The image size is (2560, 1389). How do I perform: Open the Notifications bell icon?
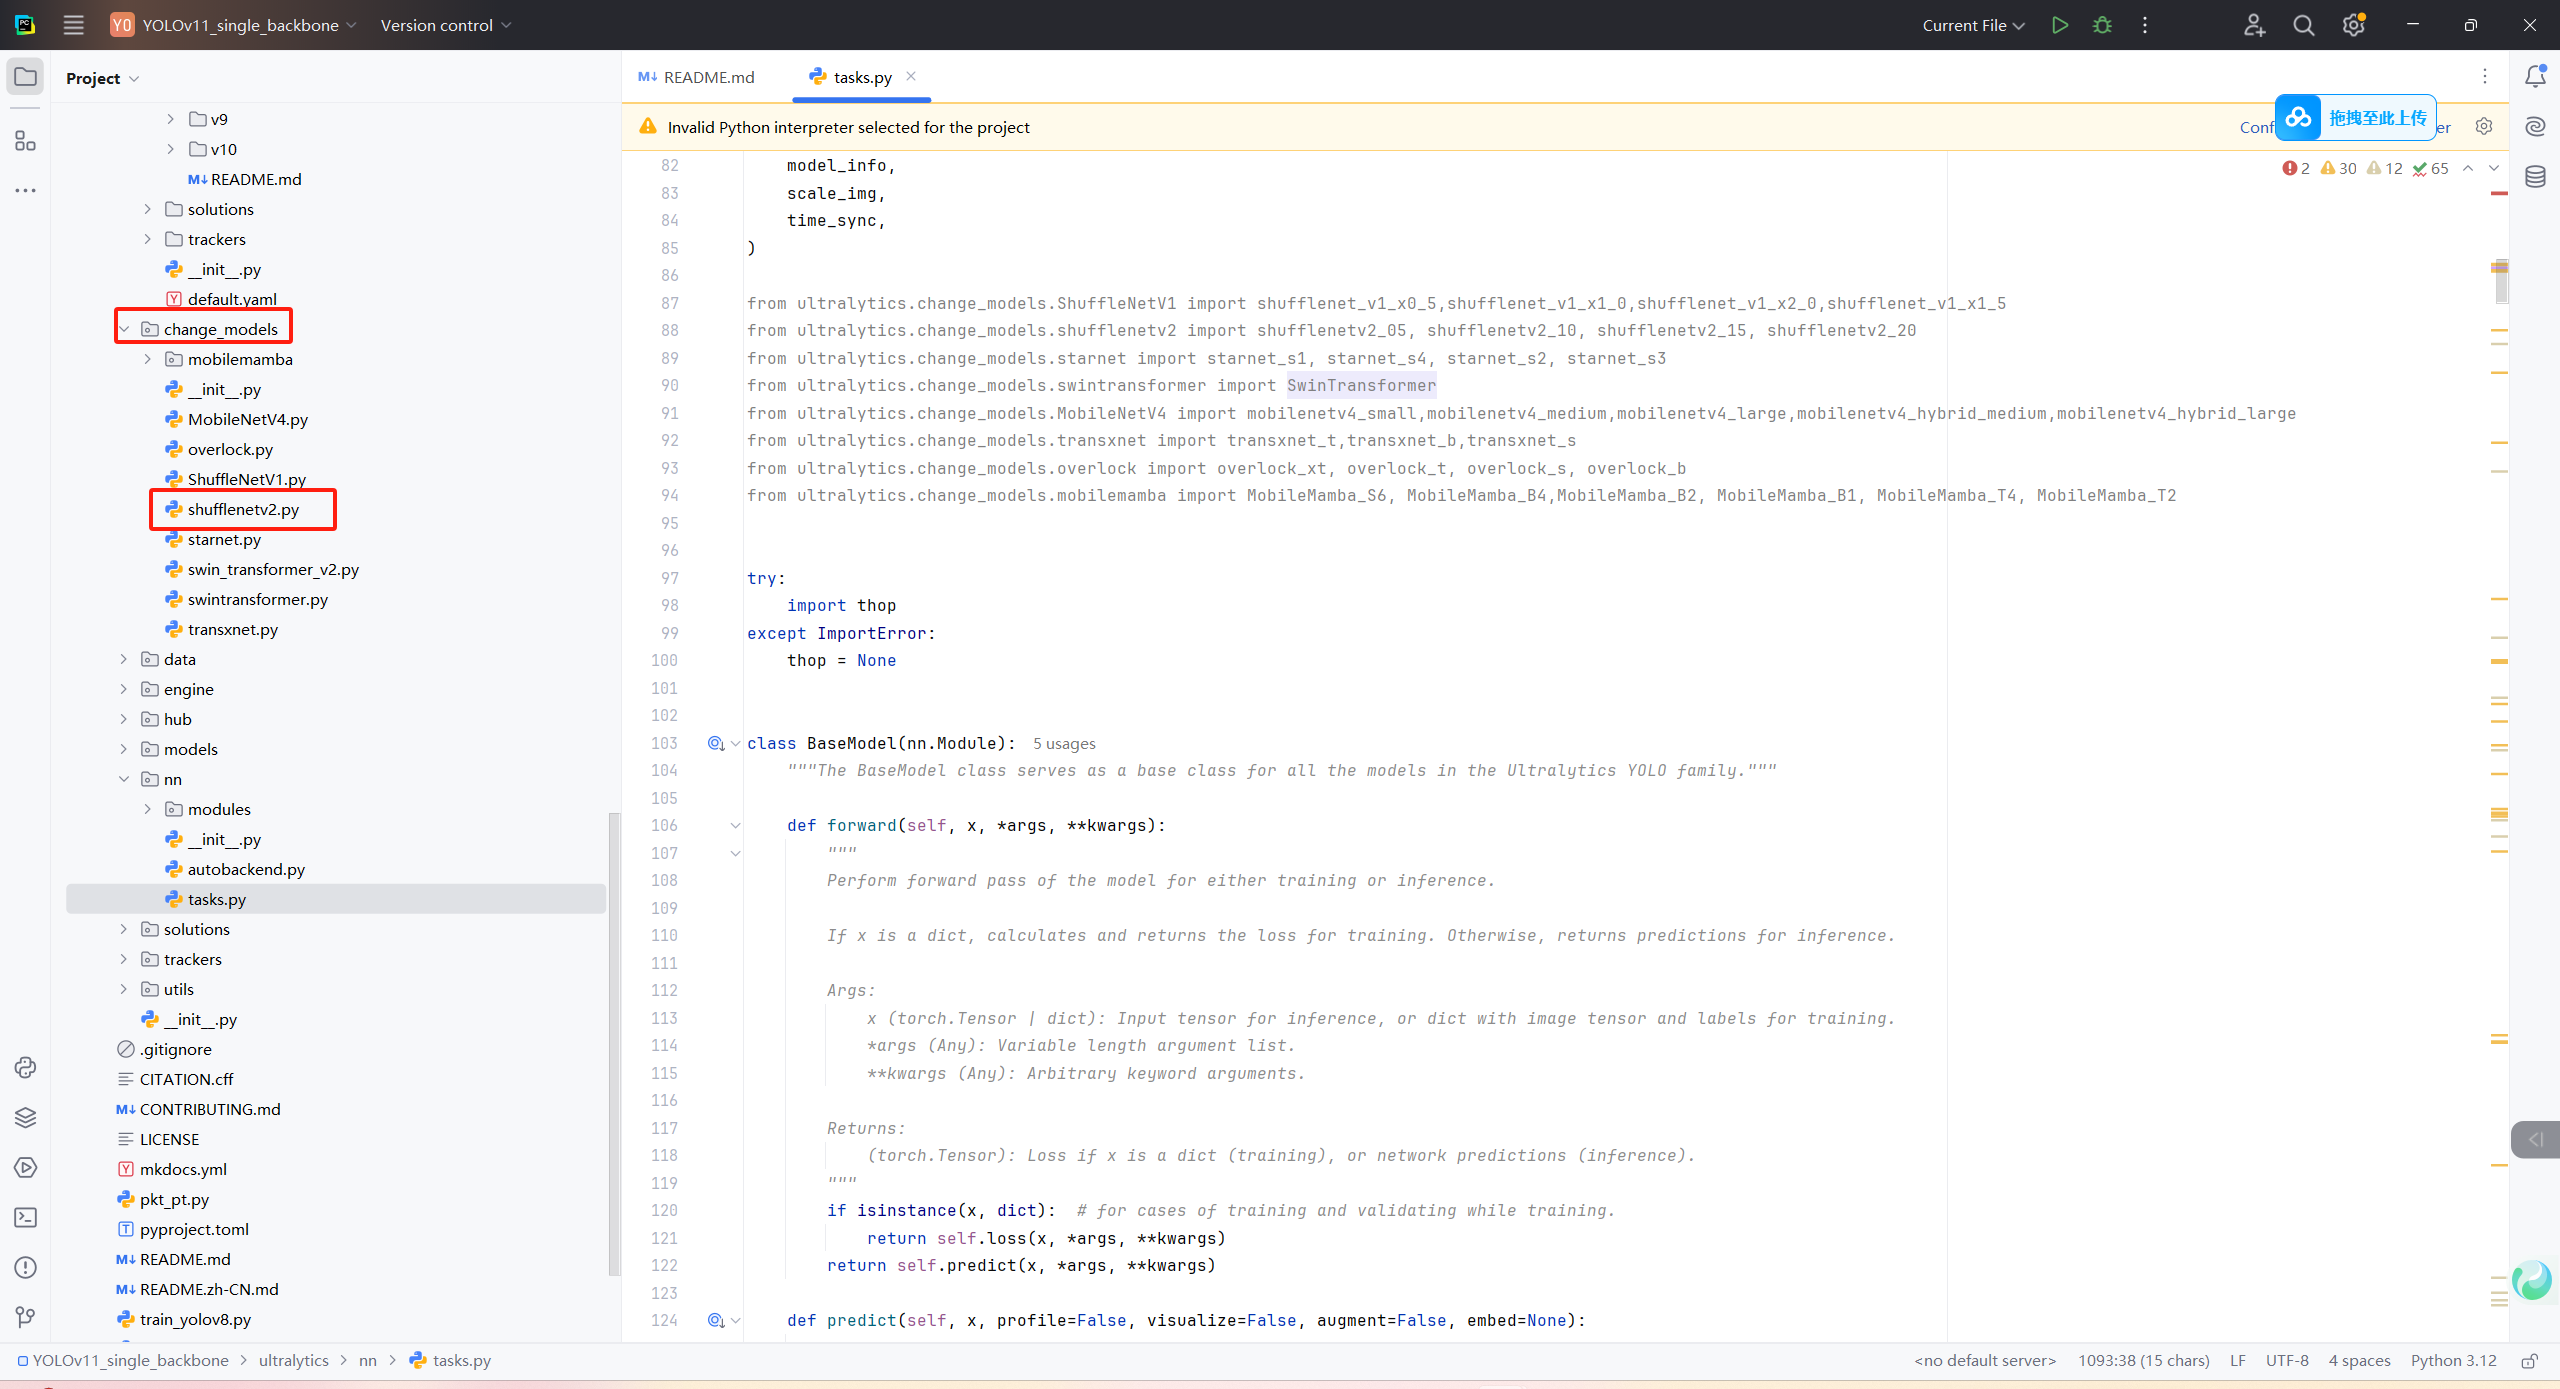(2533, 75)
